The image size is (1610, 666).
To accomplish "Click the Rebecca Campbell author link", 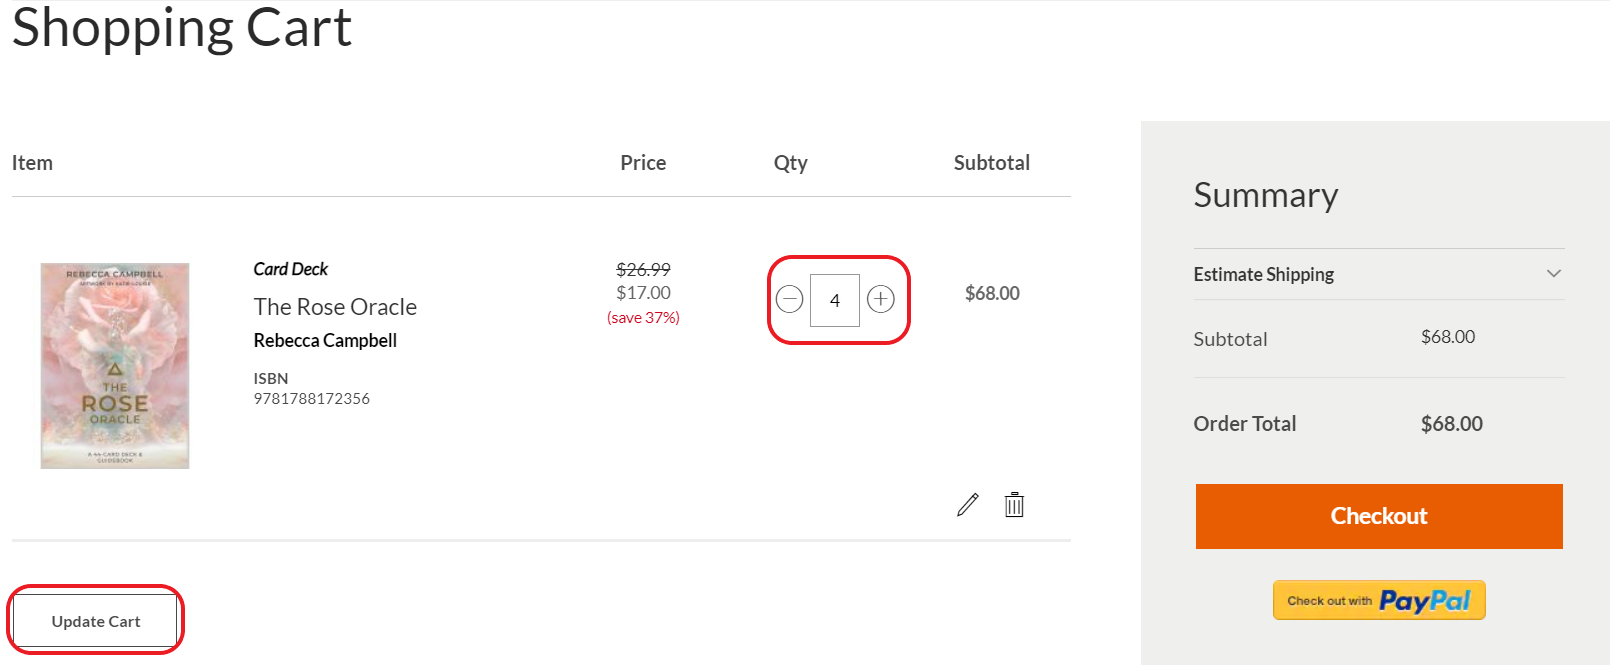I will [325, 341].
